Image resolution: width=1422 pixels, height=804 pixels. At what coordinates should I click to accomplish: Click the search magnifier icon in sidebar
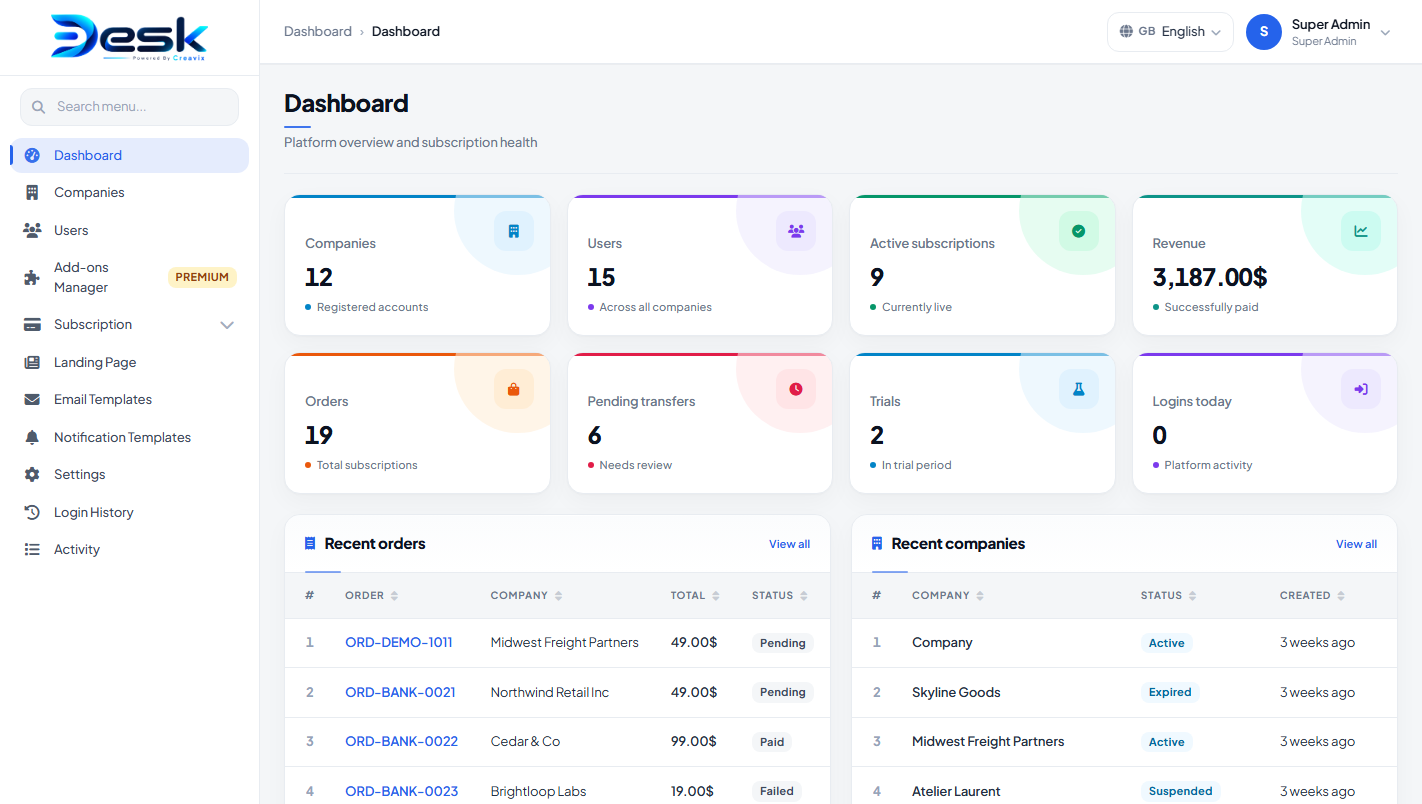click(38, 107)
